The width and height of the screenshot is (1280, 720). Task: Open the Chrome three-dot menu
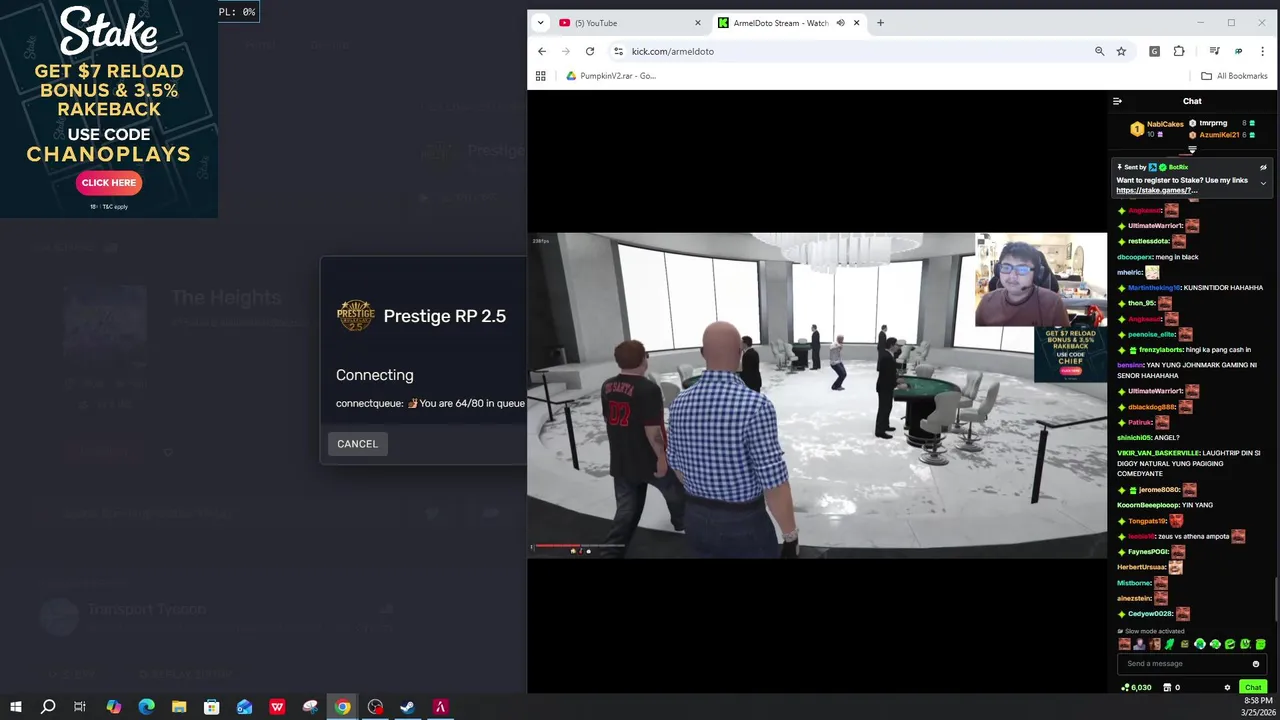tap(1262, 51)
